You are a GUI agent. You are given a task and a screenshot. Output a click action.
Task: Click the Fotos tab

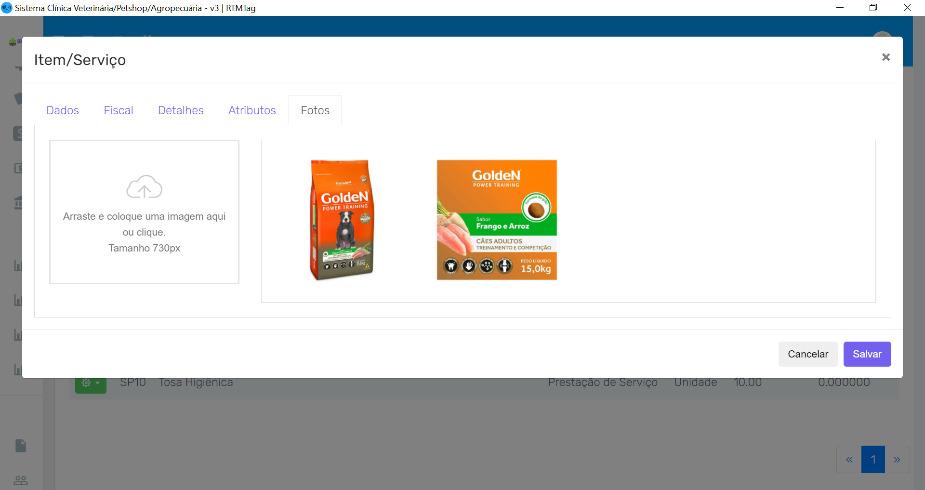coord(315,110)
